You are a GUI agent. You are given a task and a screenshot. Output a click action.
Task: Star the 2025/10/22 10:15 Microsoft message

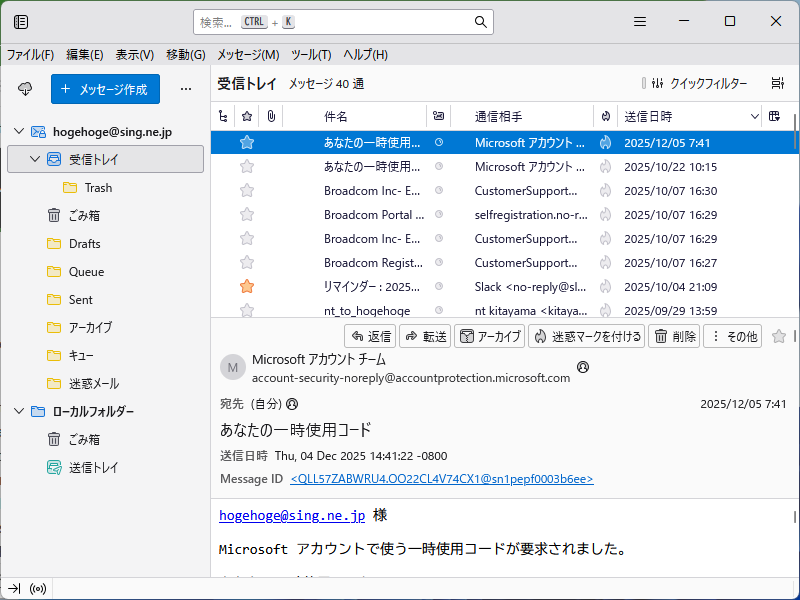pos(247,166)
